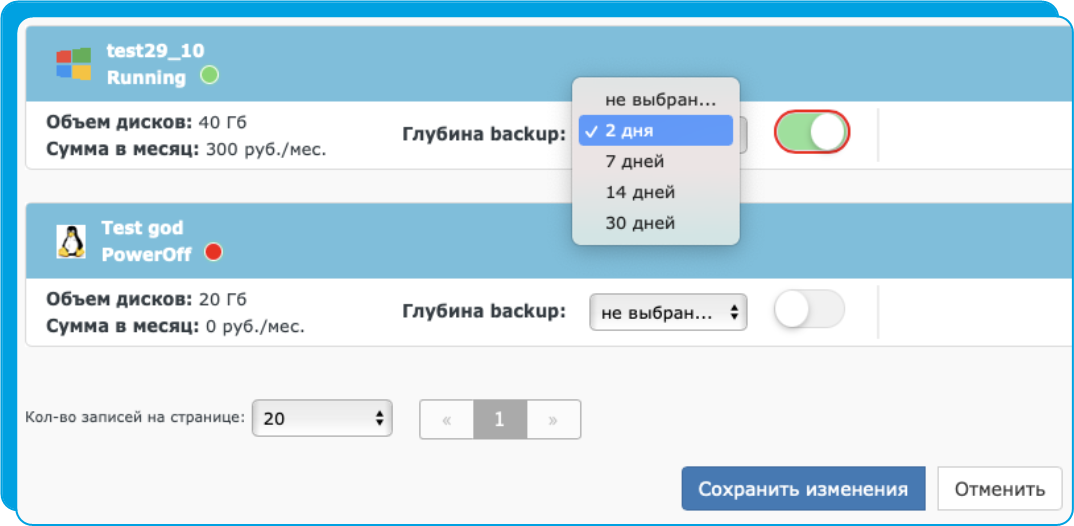
Task: Open records per page dropdown showing 20
Action: click(x=322, y=418)
